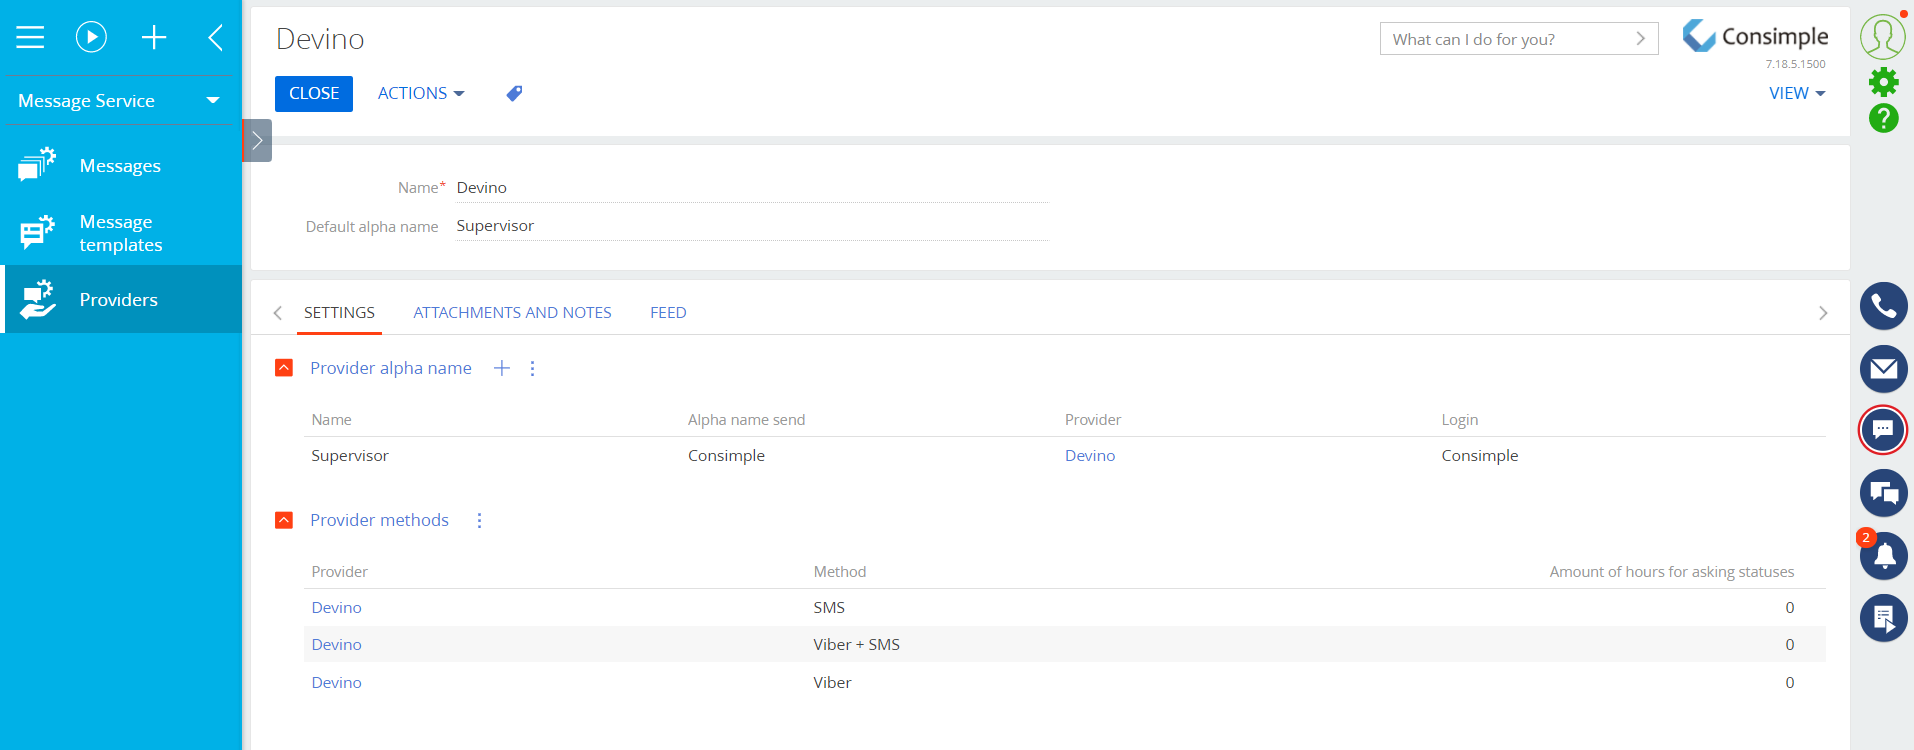This screenshot has height=750, width=1914.
Task: Collapse the left side panel arrow
Action: 215,38
